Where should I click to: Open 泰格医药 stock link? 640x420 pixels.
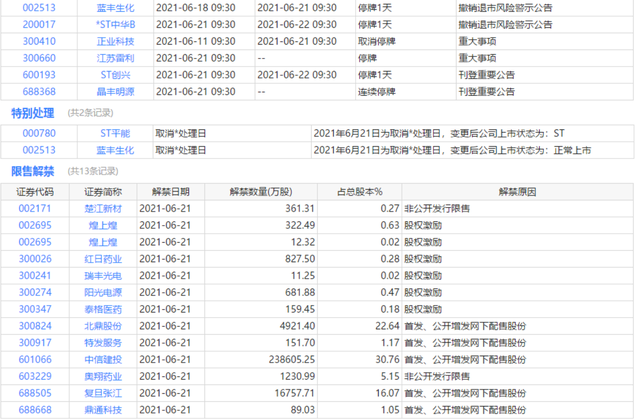[x=103, y=309]
